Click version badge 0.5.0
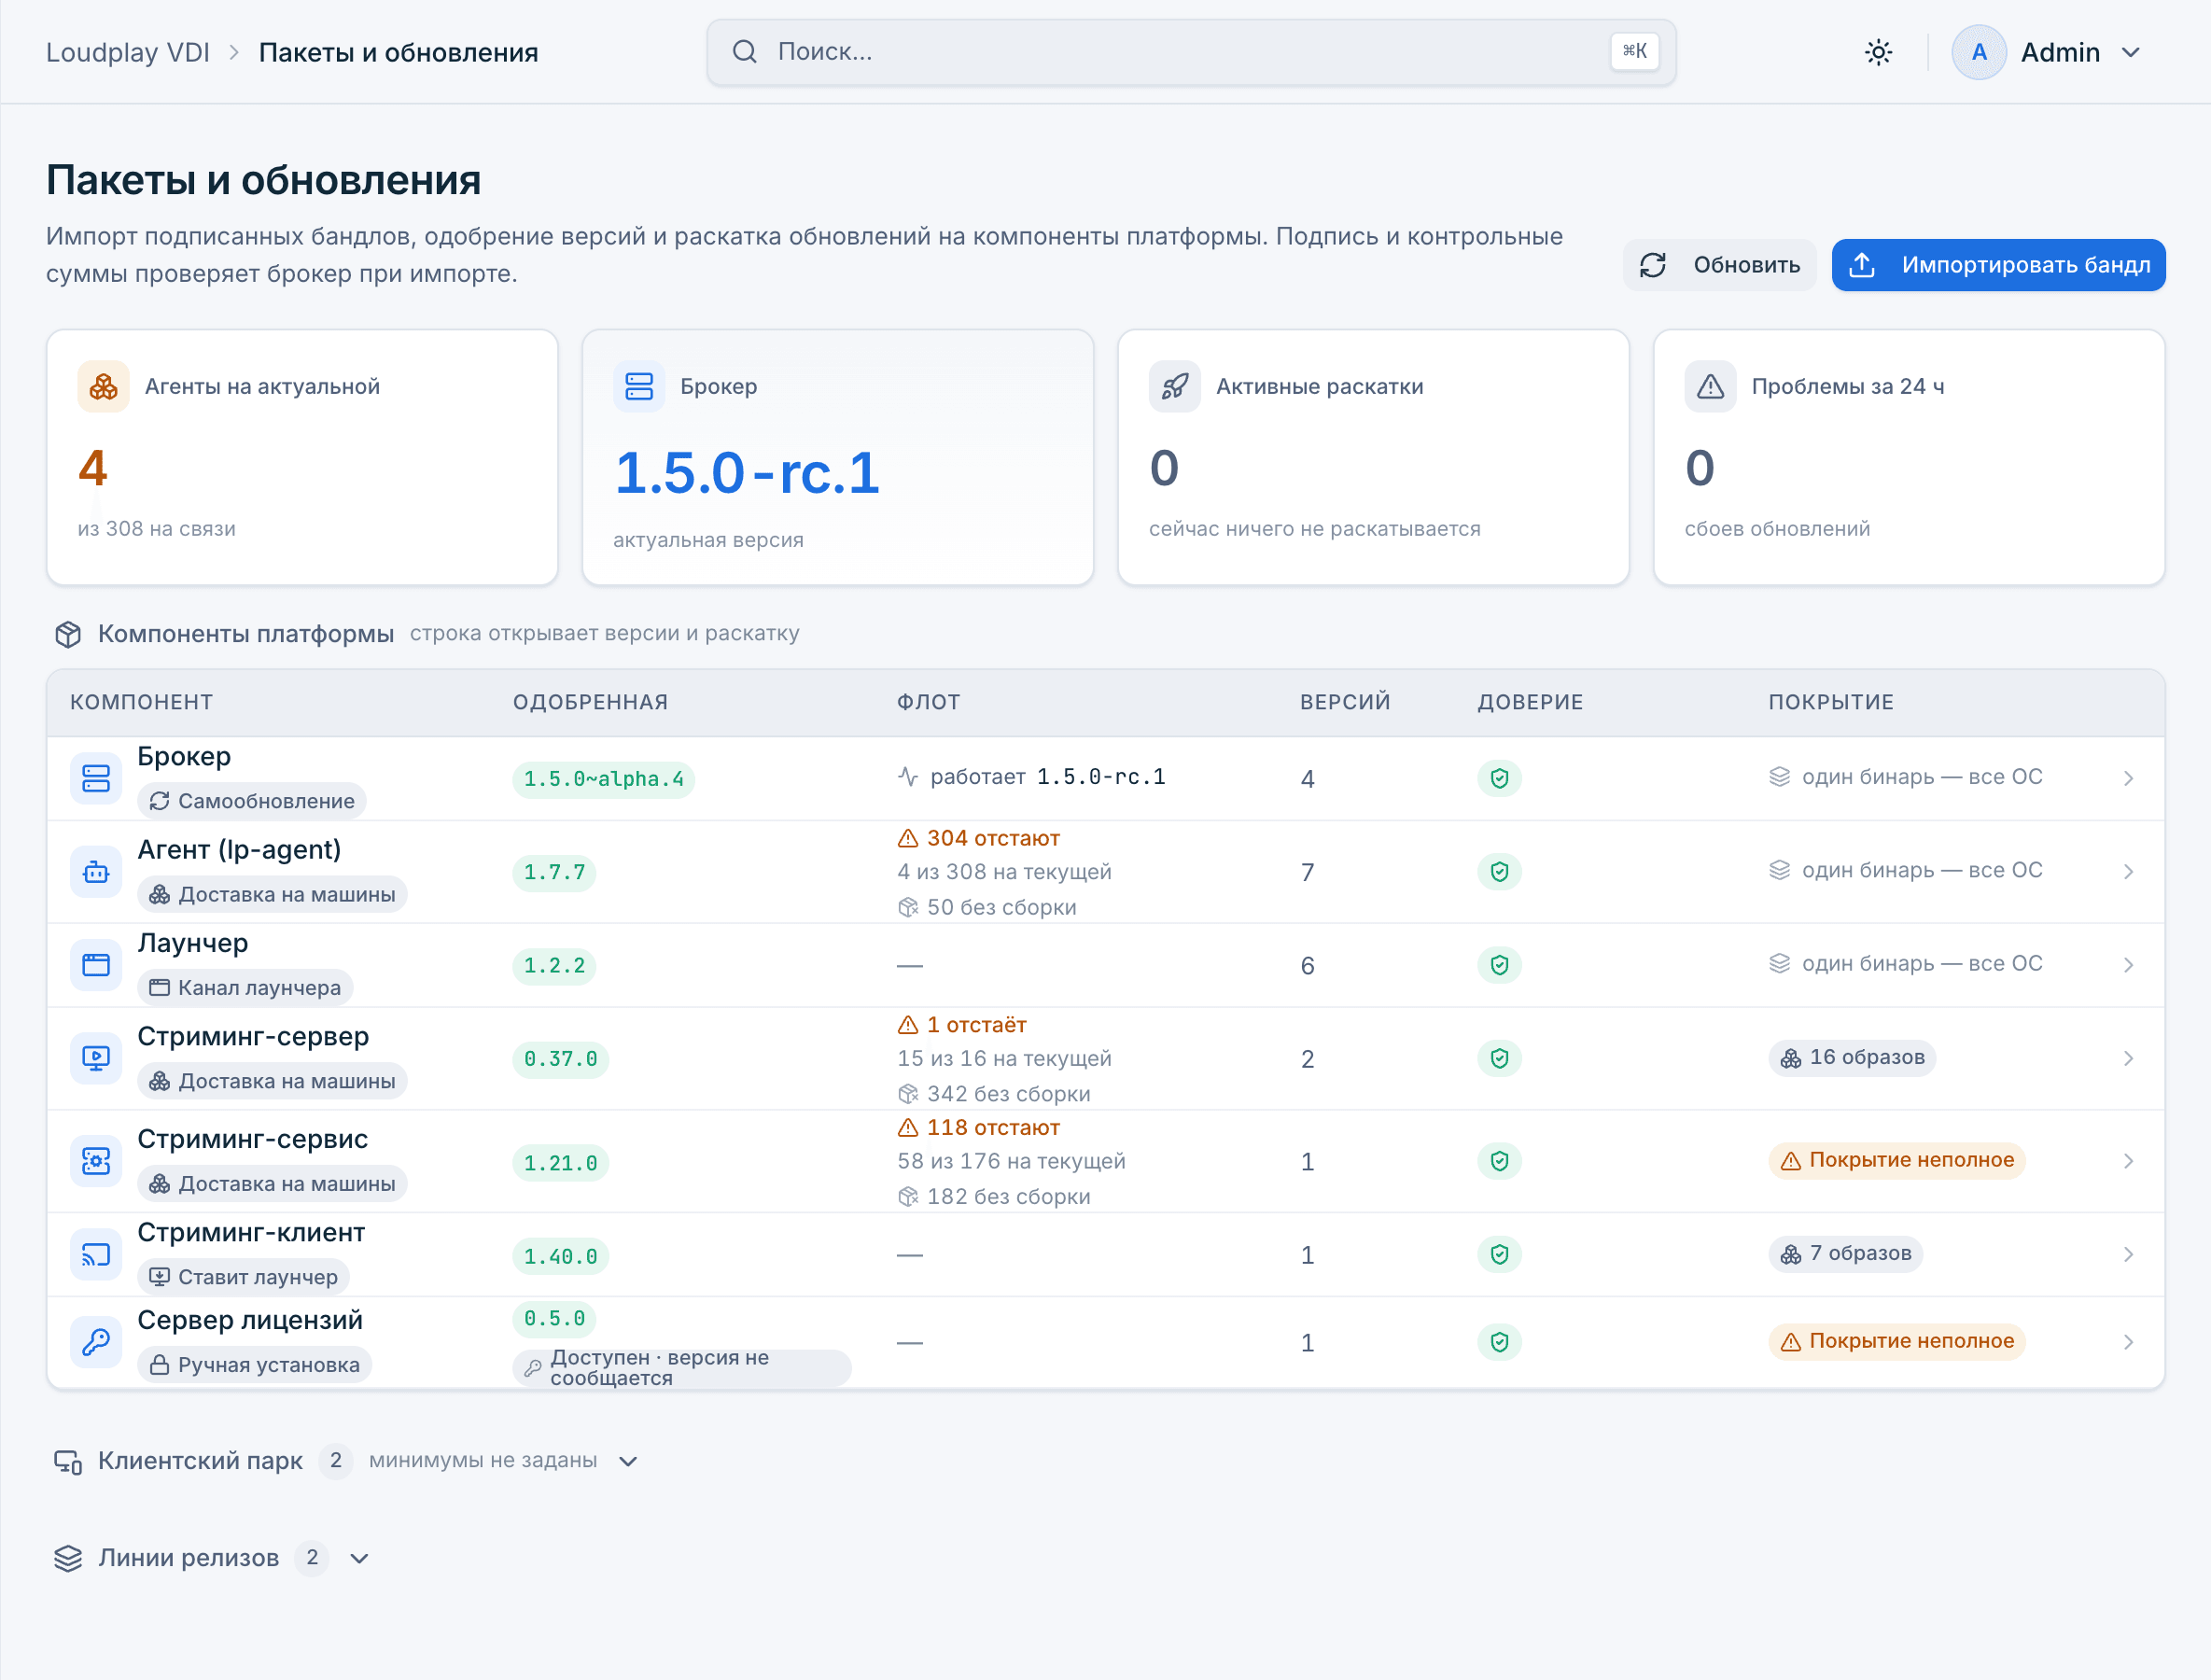Viewport: 2211px width, 1680px height. click(x=555, y=1319)
